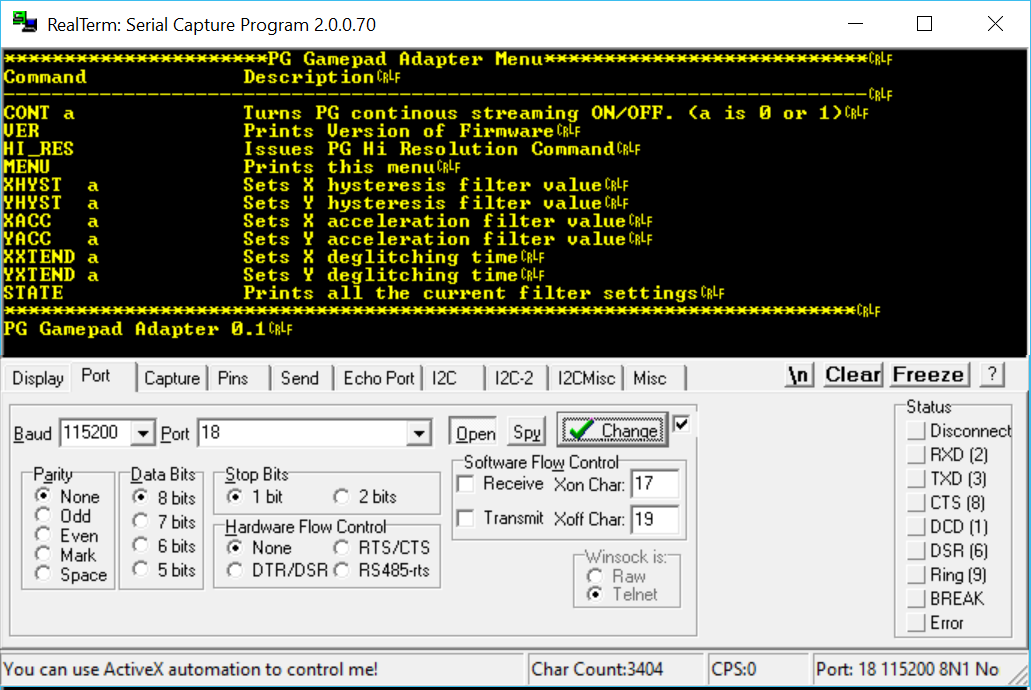
Task: Click the RealTerm application icon in title bar
Action: [25, 23]
